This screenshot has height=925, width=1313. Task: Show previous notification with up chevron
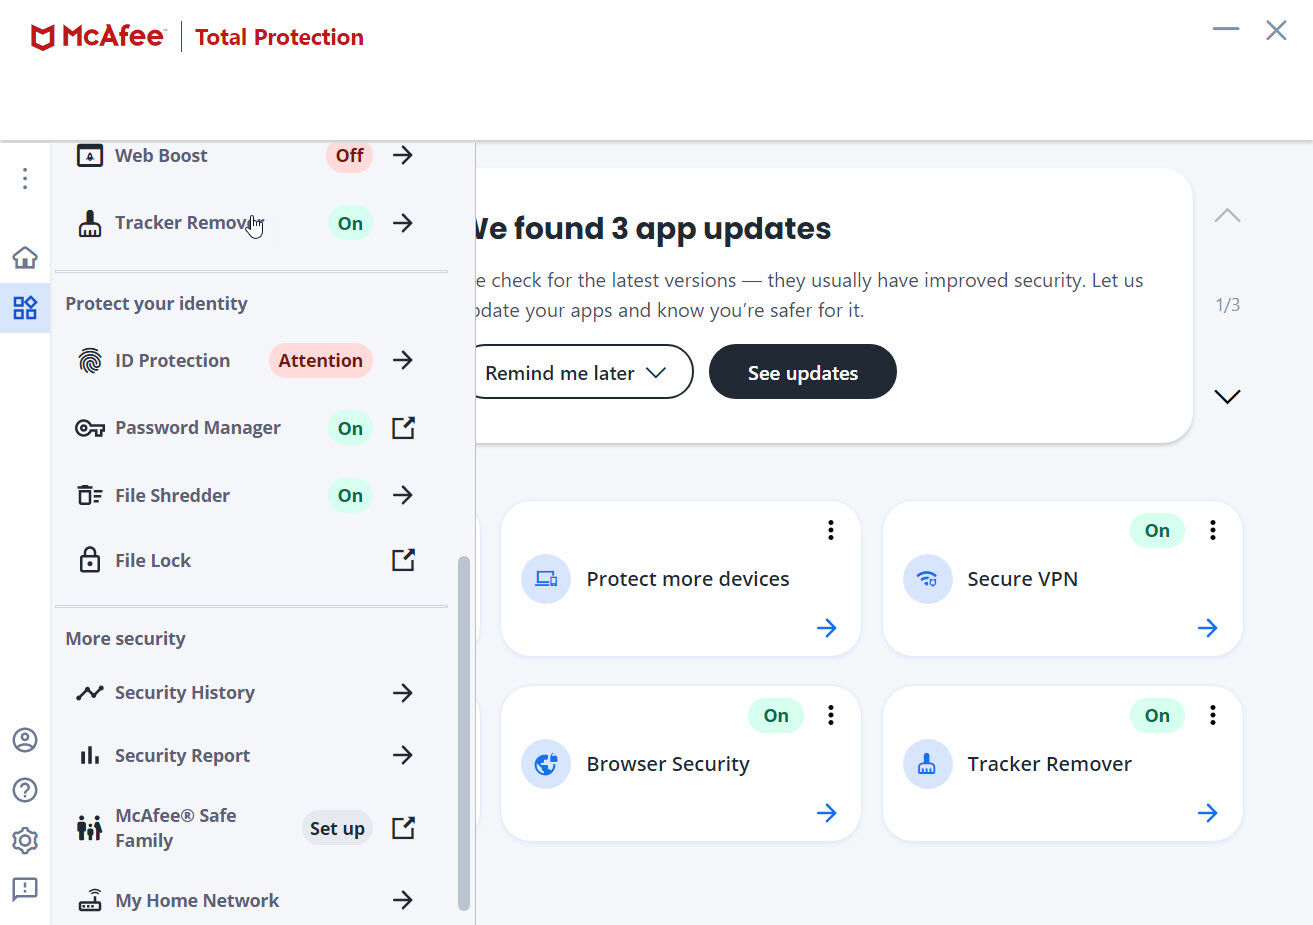1227,216
